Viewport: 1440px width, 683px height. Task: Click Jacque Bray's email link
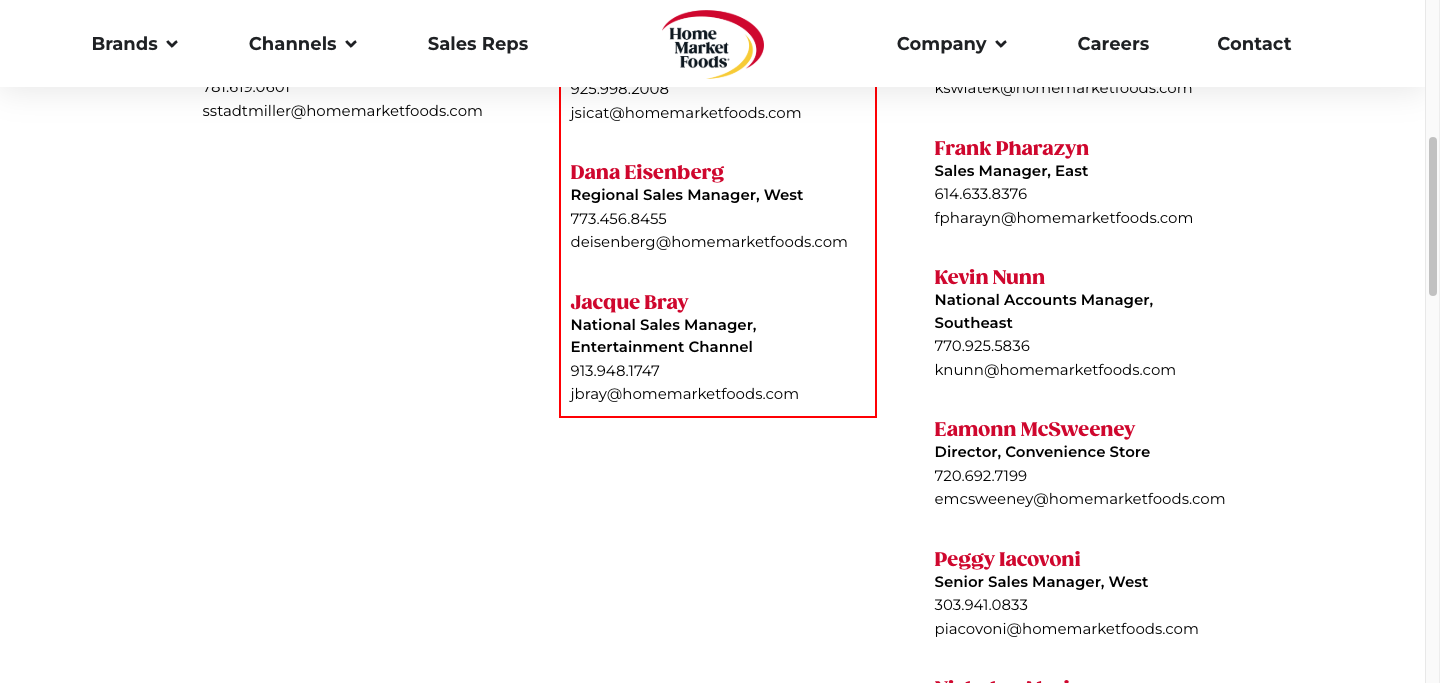(684, 394)
